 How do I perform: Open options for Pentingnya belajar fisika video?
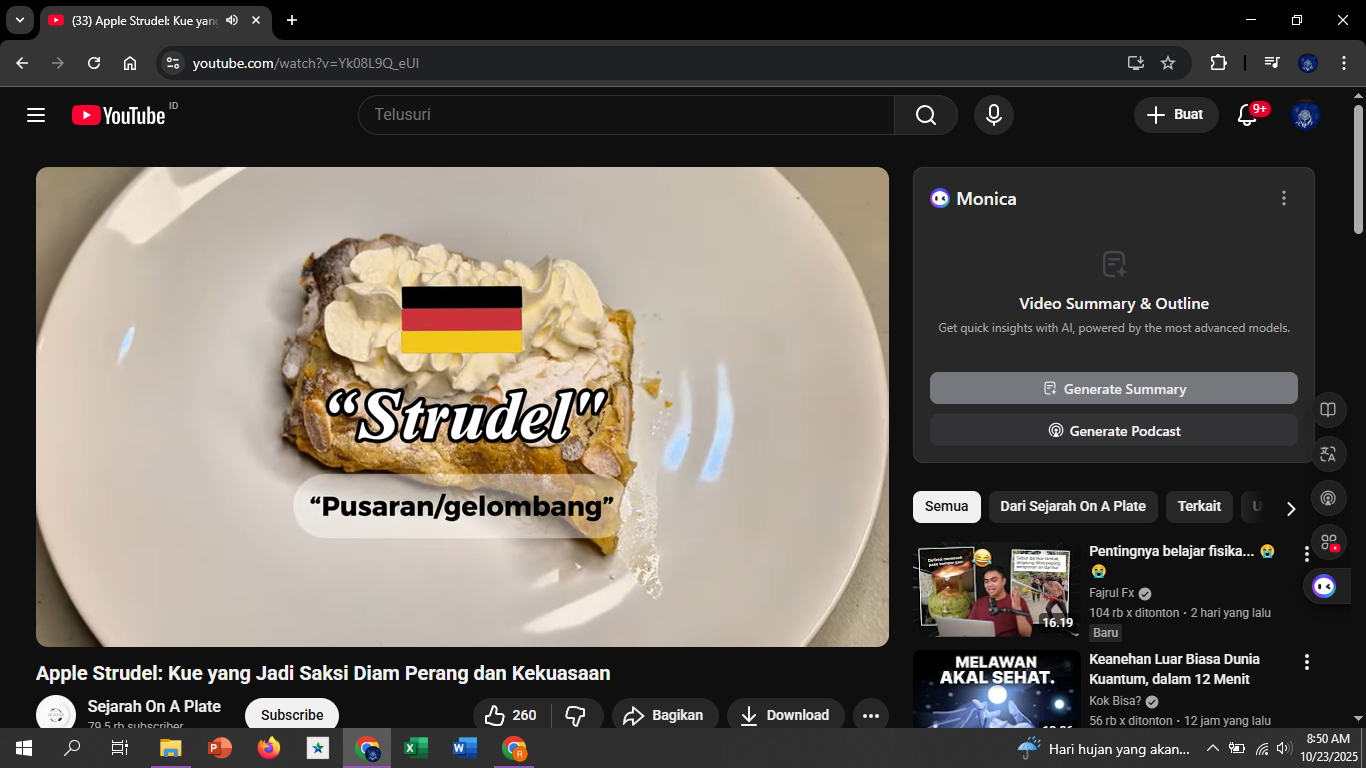coord(1306,553)
